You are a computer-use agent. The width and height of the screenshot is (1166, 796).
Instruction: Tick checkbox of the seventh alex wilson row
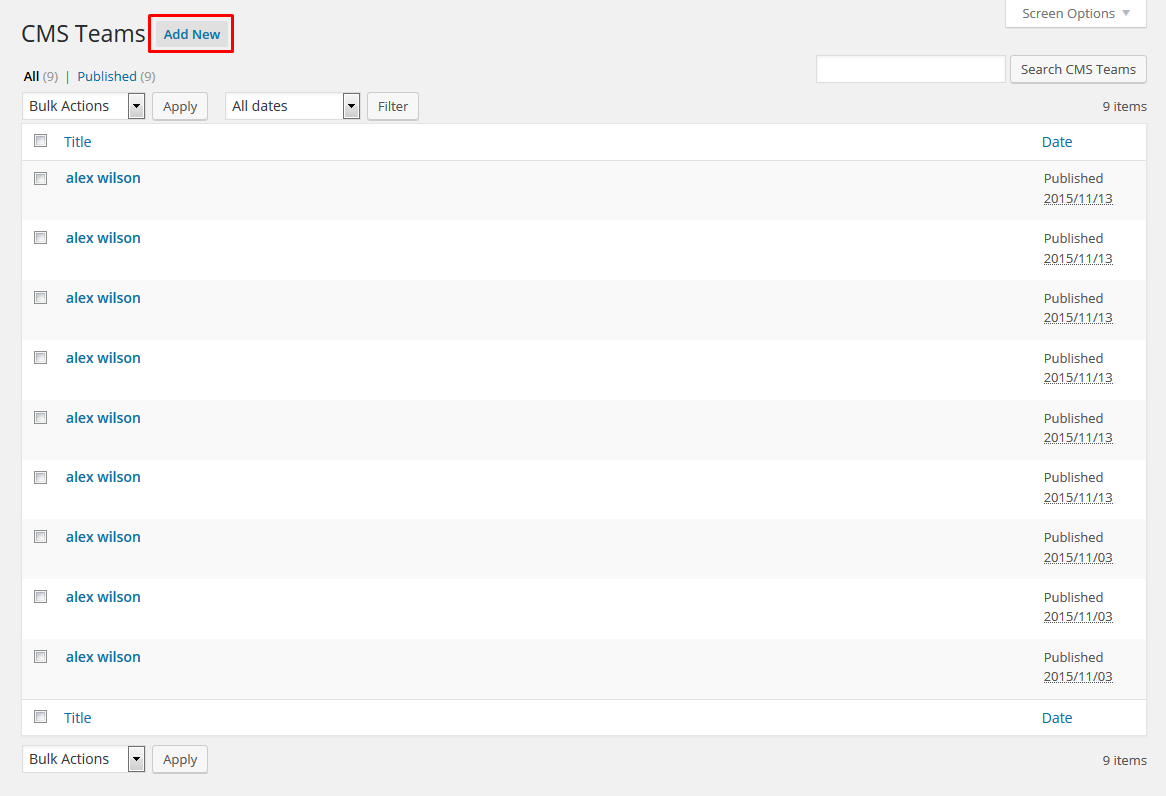tap(41, 537)
